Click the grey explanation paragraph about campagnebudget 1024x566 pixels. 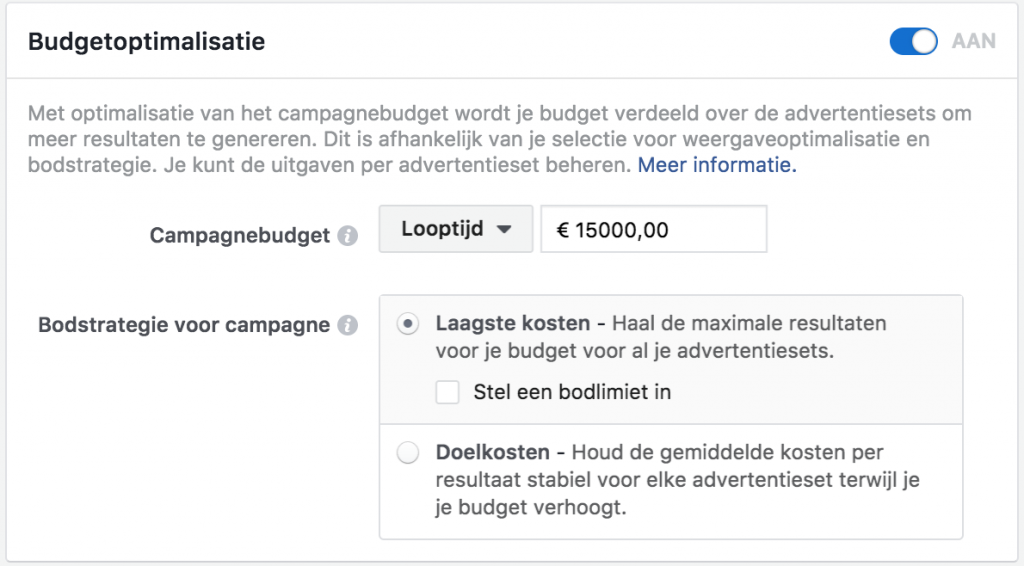coord(500,139)
